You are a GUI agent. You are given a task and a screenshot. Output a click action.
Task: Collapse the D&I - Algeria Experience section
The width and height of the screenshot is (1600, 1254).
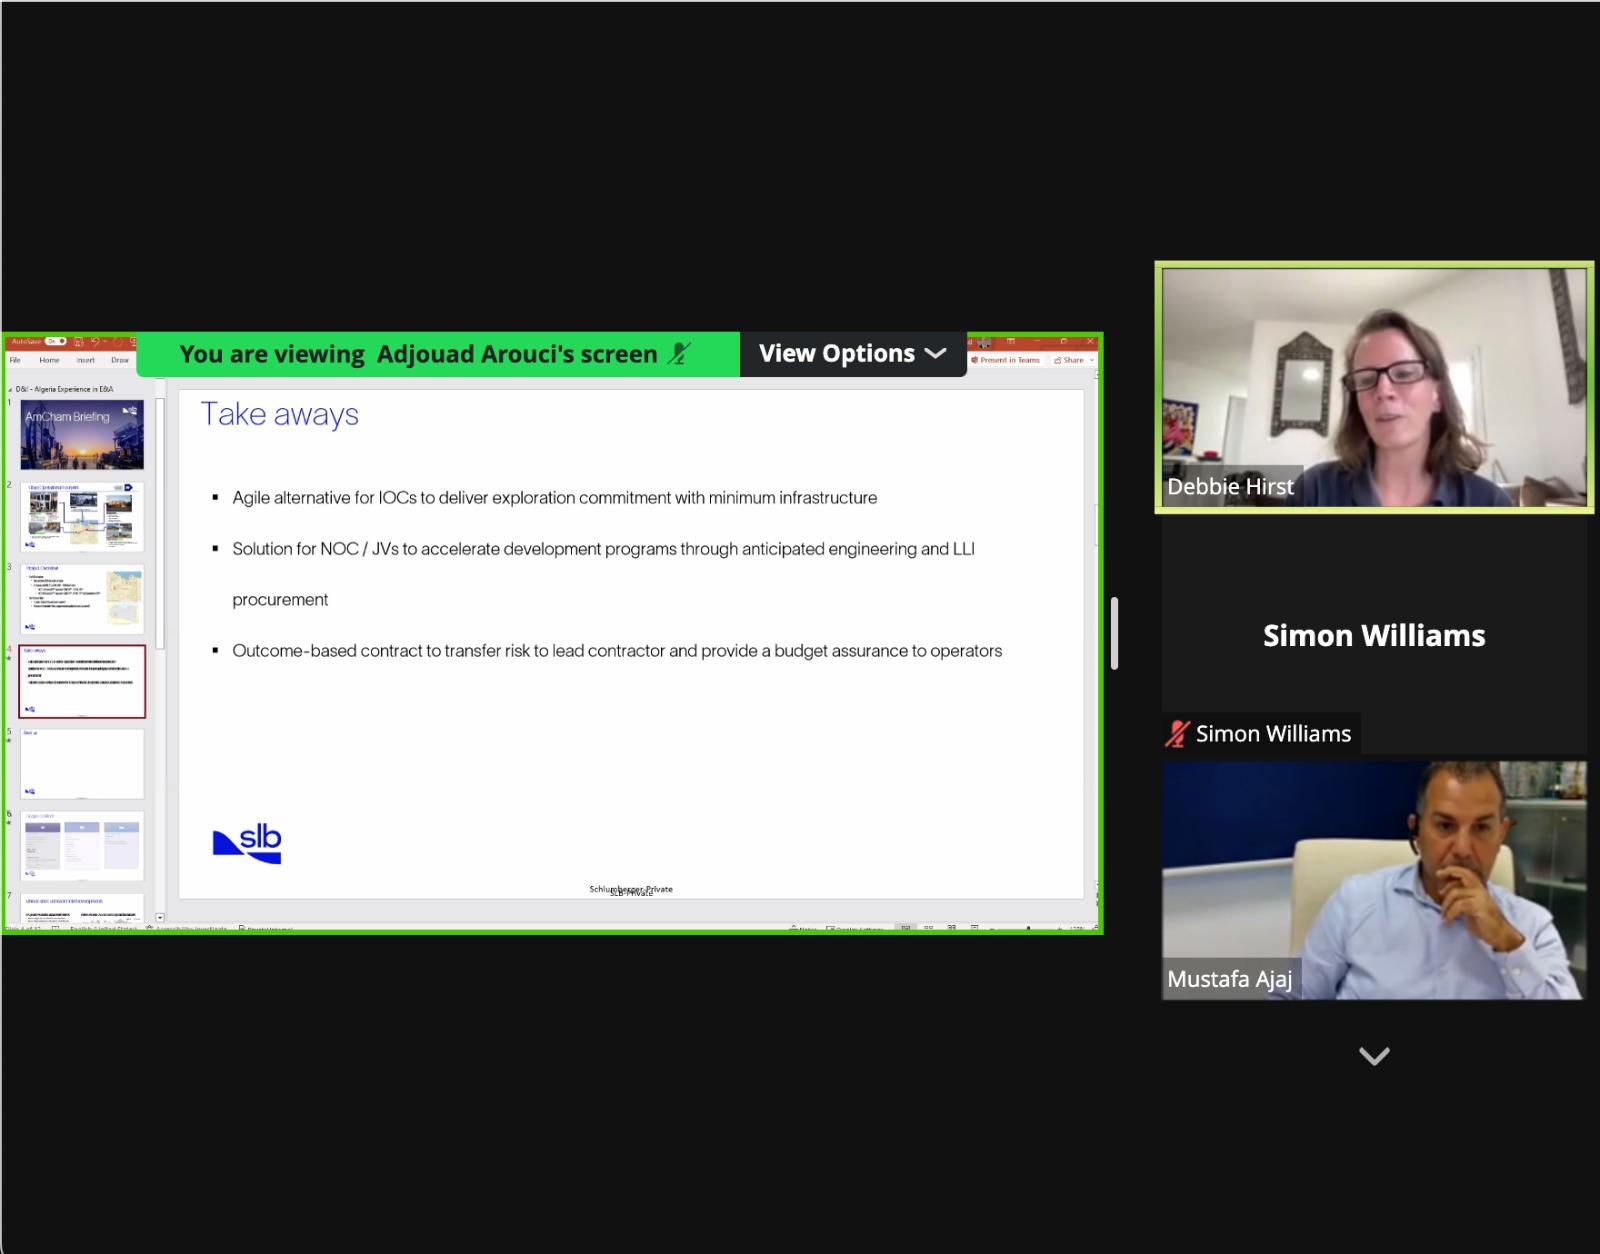tap(10, 389)
